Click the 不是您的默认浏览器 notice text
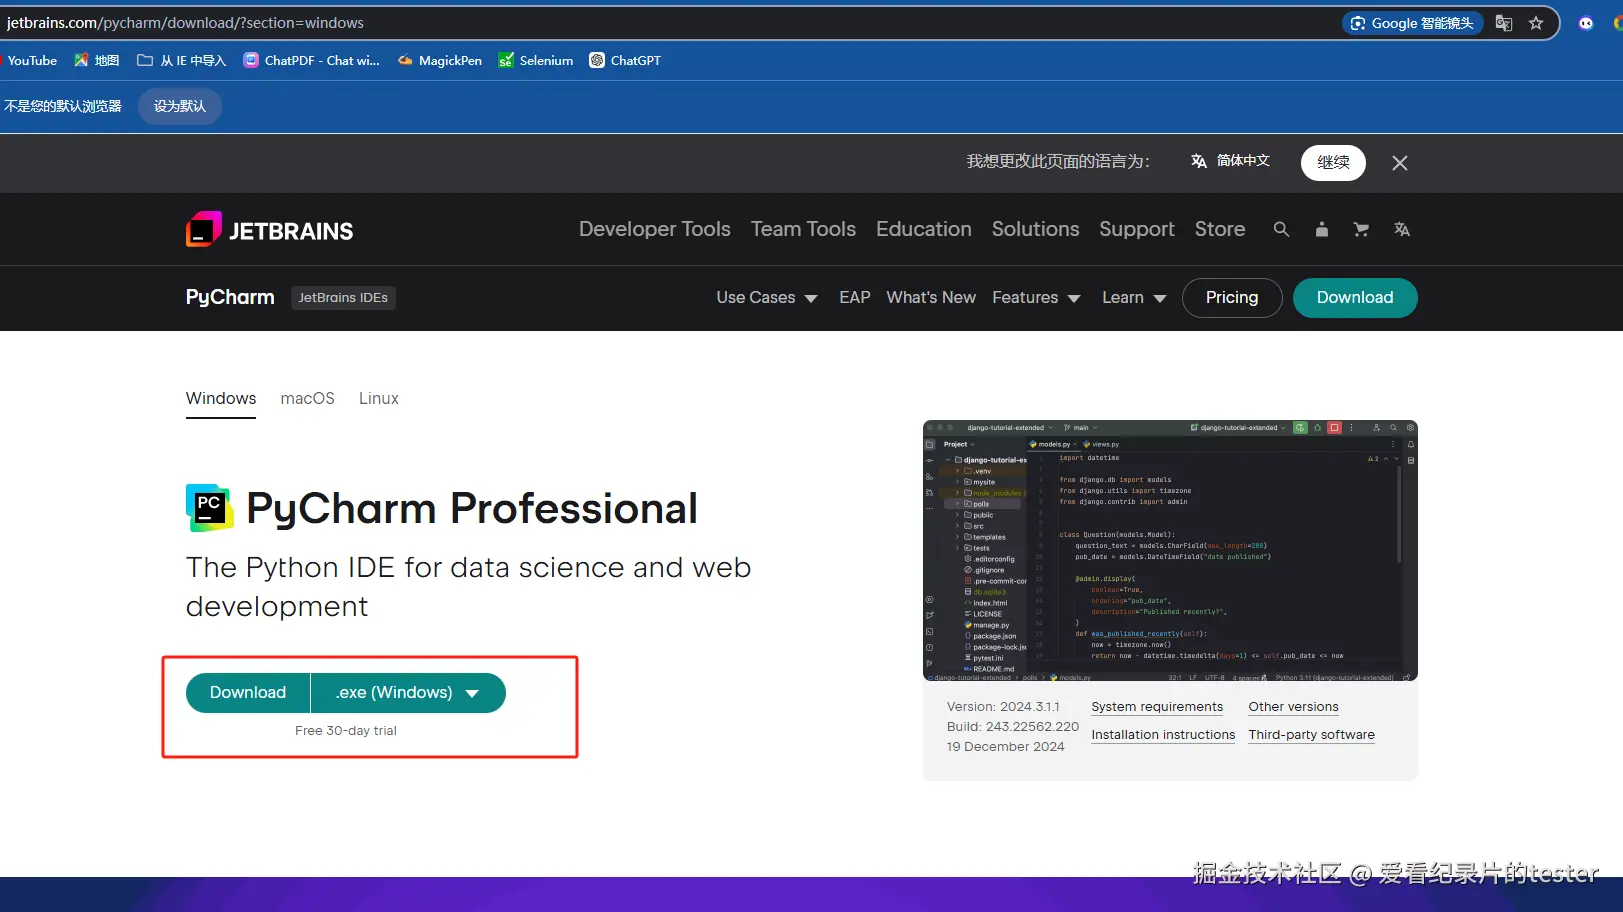Image resolution: width=1623 pixels, height=912 pixels. [x=63, y=106]
